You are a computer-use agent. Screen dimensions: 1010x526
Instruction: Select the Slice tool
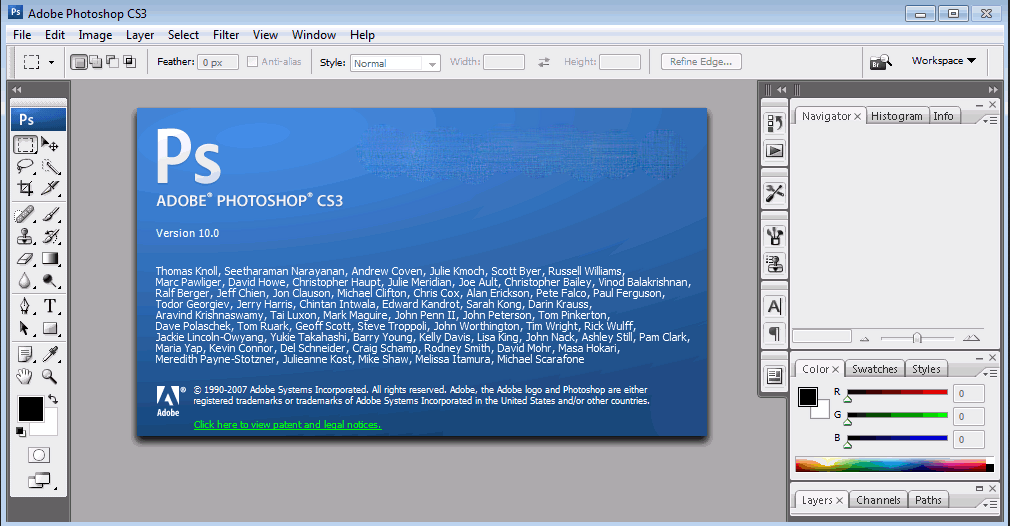(x=50, y=188)
